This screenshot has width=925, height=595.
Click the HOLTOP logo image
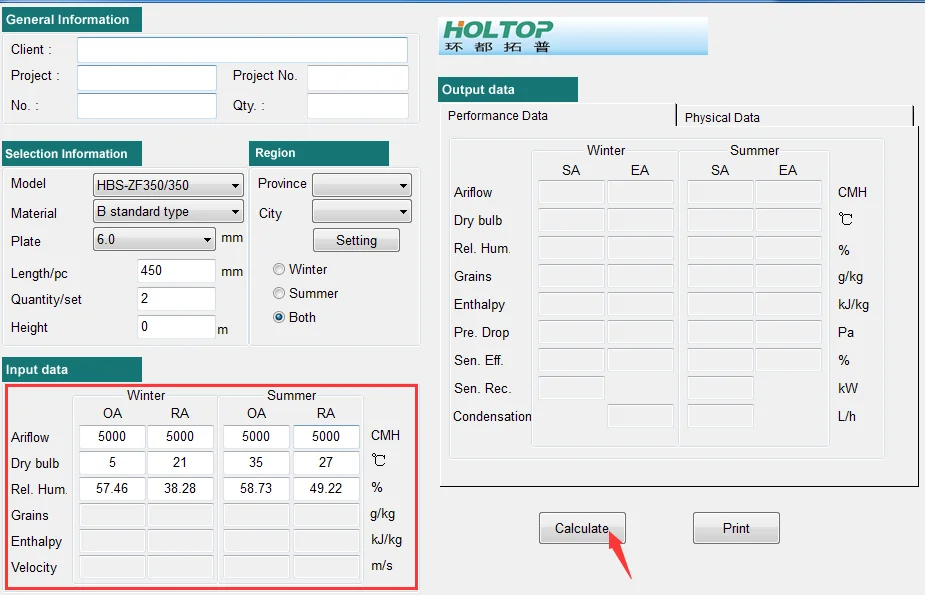573,36
